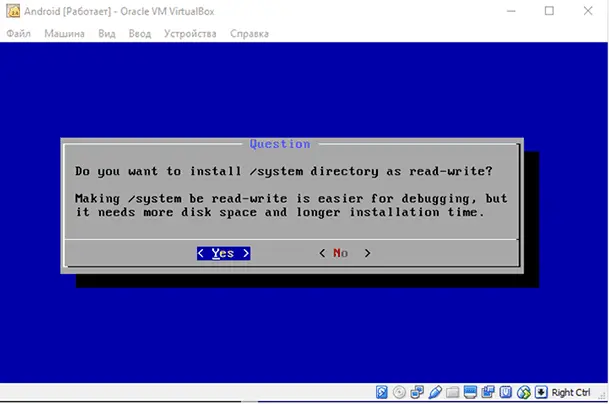Open the shared folders status icon
This screenshot has width=610, height=404.
click(x=452, y=392)
